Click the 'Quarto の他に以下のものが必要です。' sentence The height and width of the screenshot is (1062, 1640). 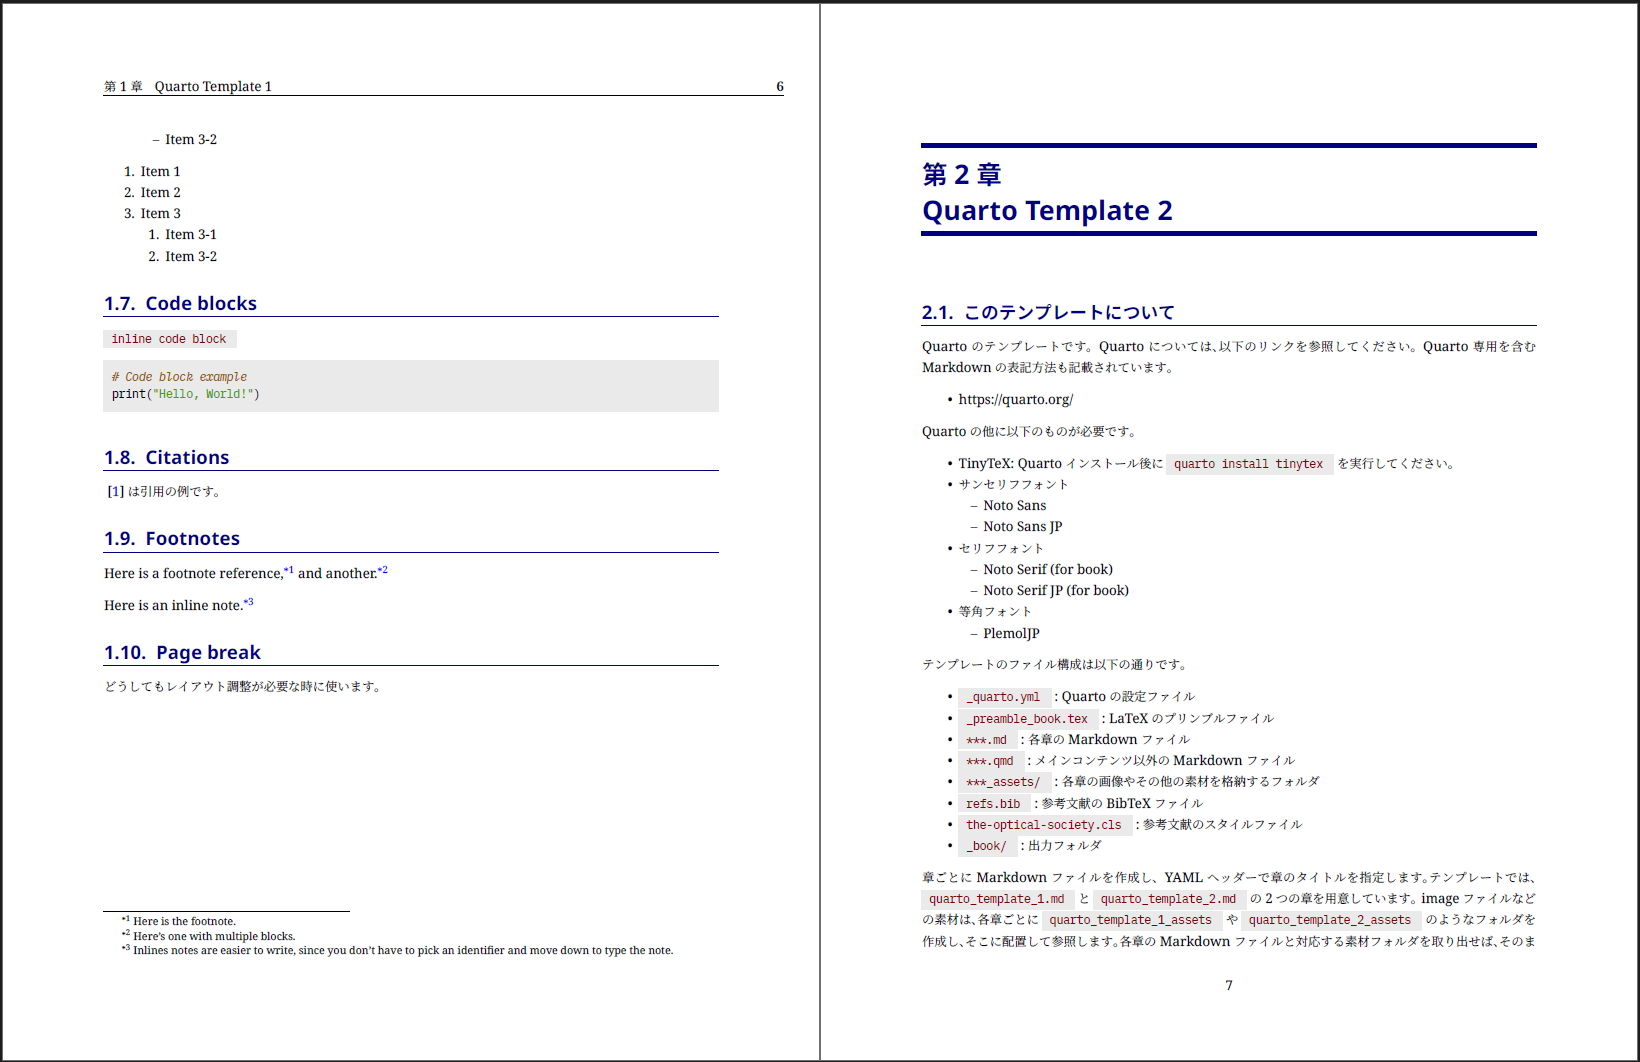click(1030, 431)
